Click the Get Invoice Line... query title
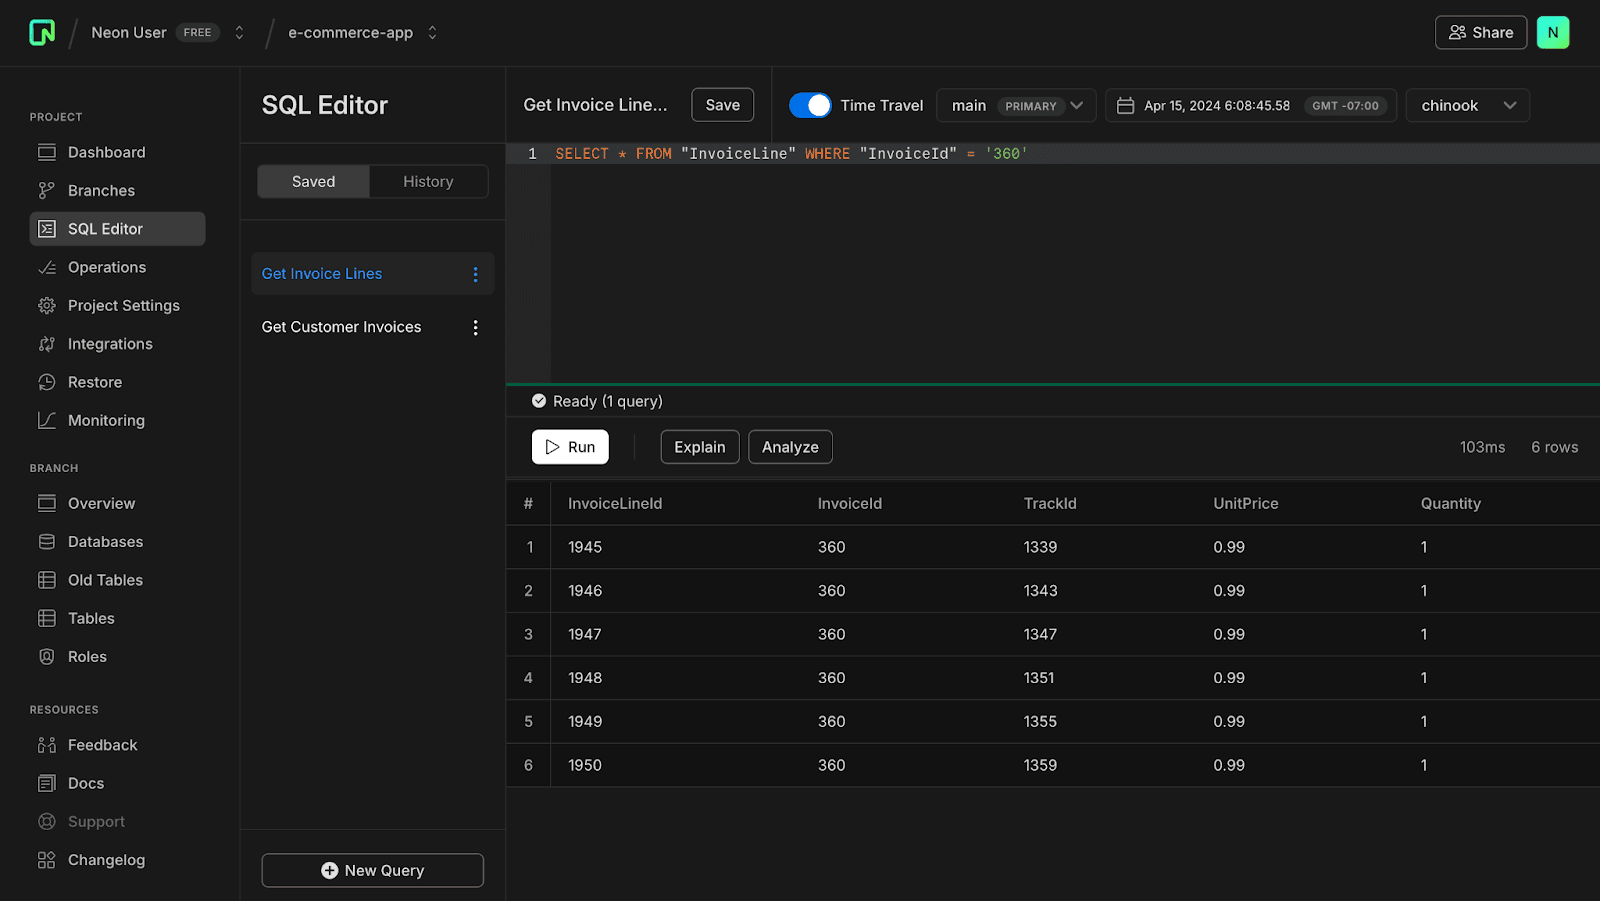 [x=595, y=105]
